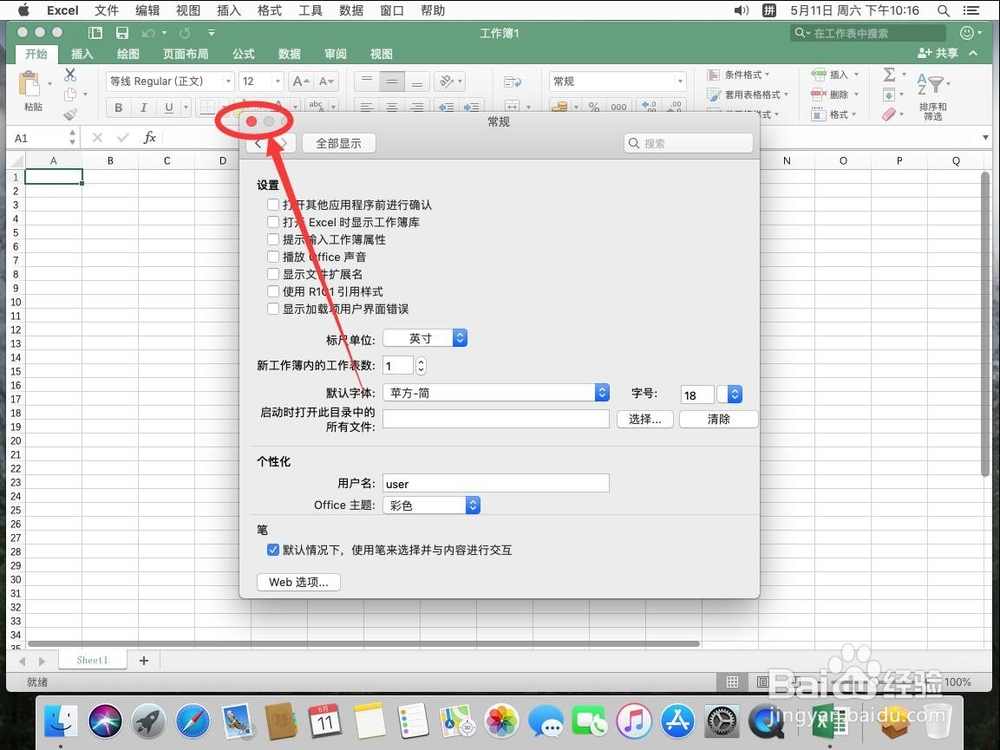Check confirm before opening other applications
Screen dimensions: 1000x750
pos(273,205)
